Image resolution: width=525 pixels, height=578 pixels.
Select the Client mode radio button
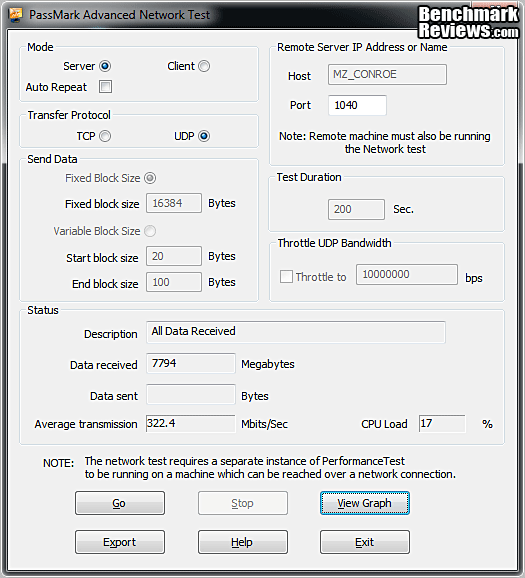coord(204,66)
